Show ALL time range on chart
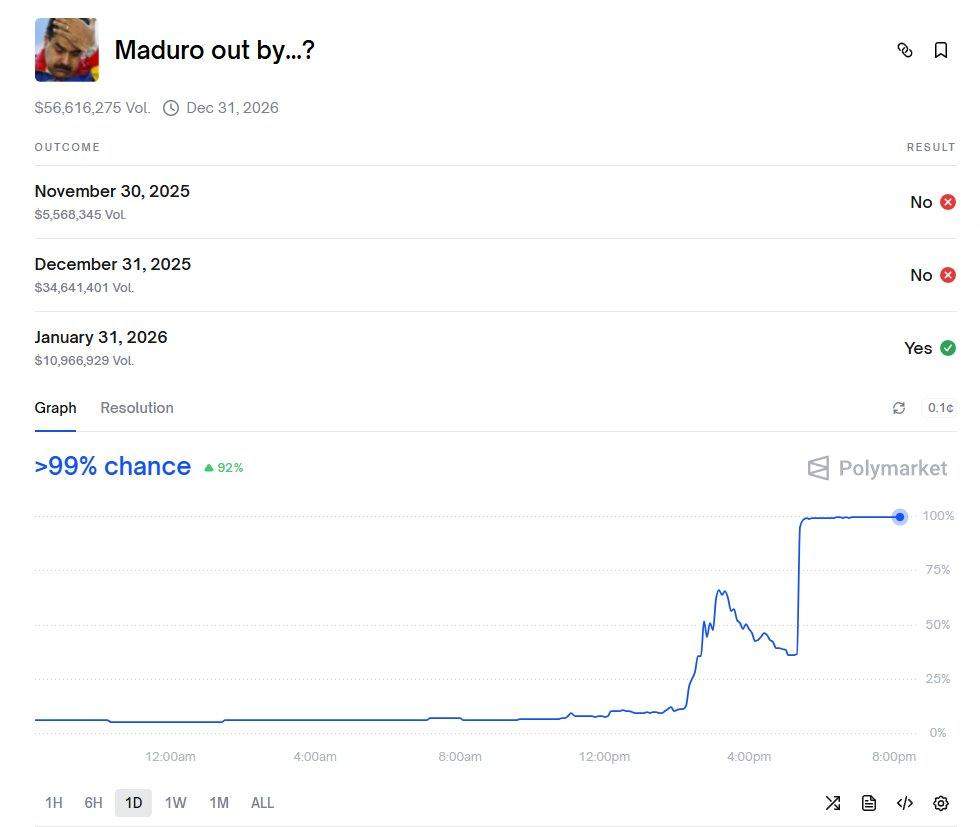This screenshot has height=827, width=980. point(262,803)
